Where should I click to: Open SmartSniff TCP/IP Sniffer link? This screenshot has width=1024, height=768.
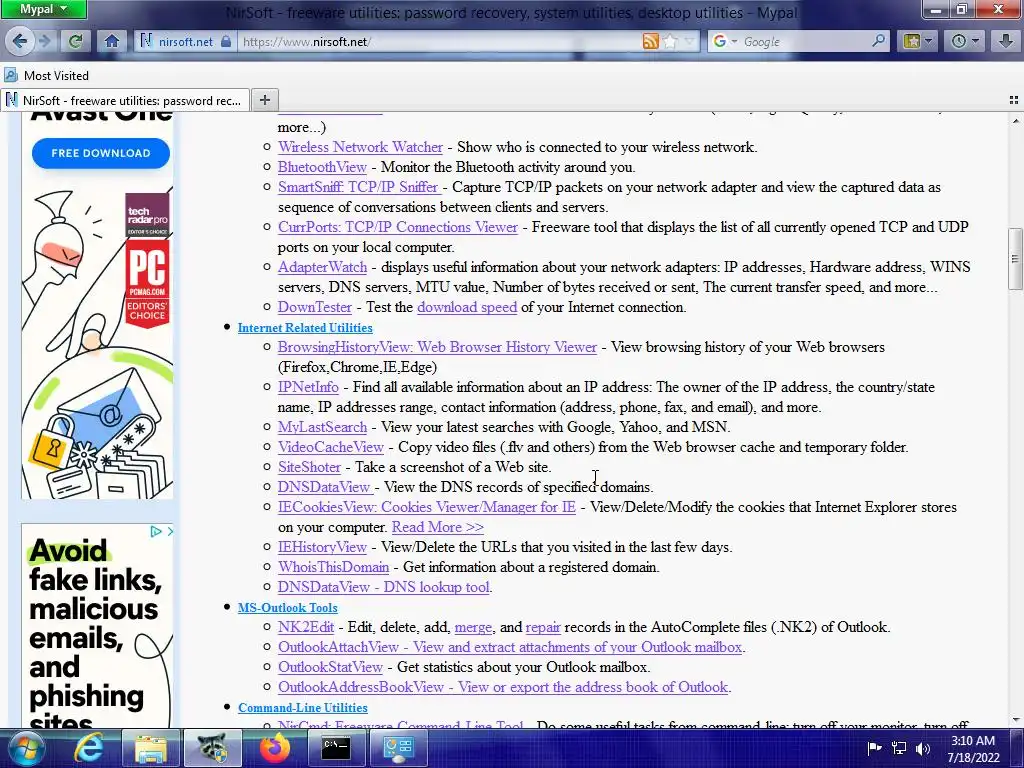(359, 187)
